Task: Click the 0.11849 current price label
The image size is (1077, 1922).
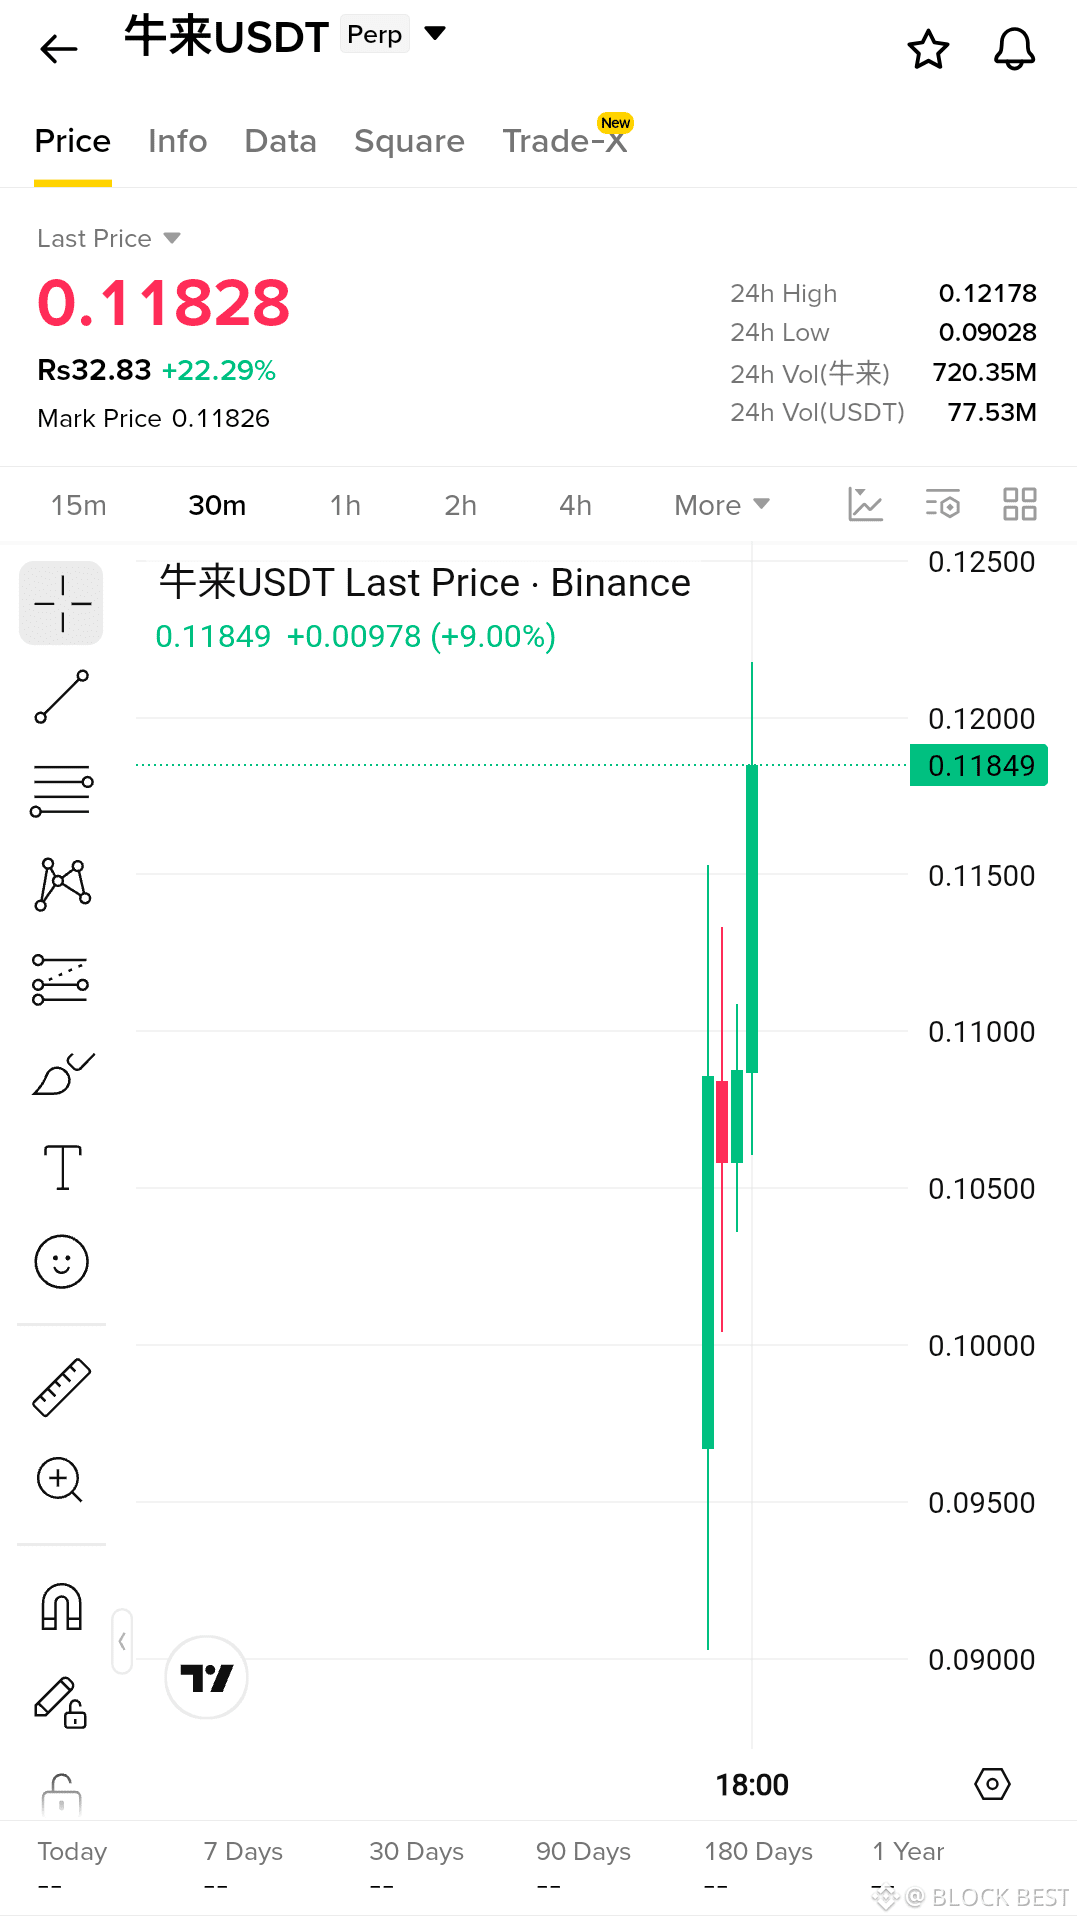Action: [x=979, y=765]
